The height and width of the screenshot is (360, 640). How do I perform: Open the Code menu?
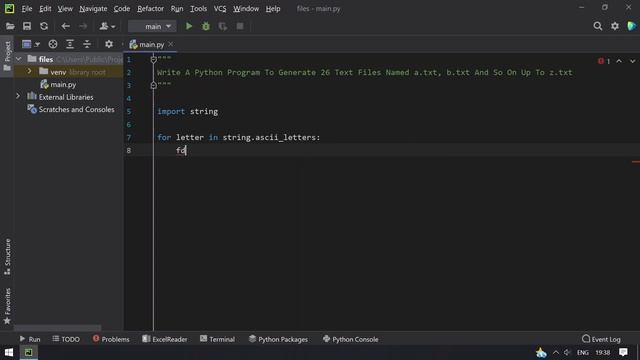[122, 9]
